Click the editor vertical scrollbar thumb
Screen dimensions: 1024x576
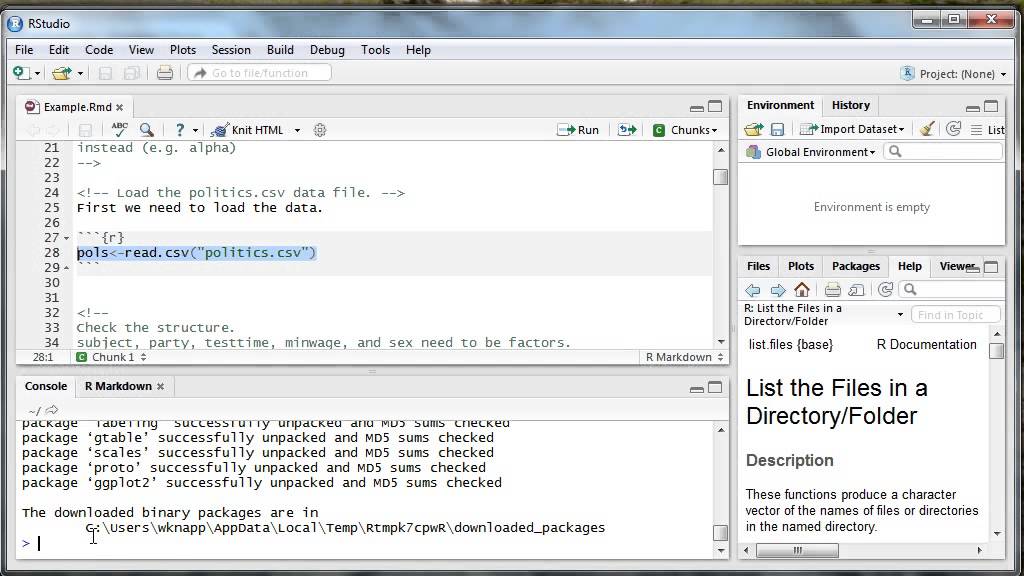[720, 177]
